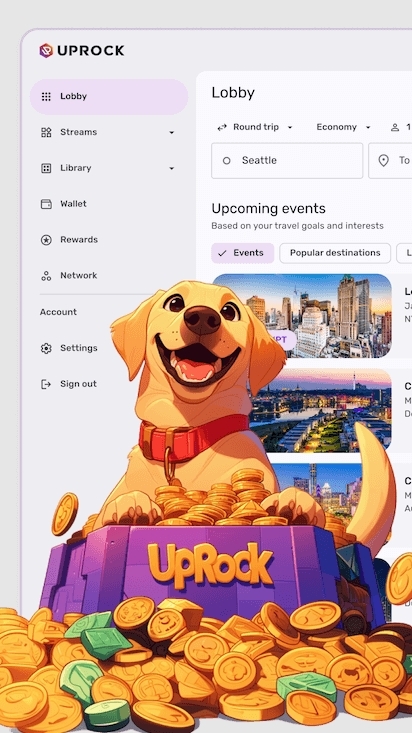Click the UpRock logo icon
Image resolution: width=412 pixels, height=733 pixels.
pyautogui.click(x=46, y=50)
